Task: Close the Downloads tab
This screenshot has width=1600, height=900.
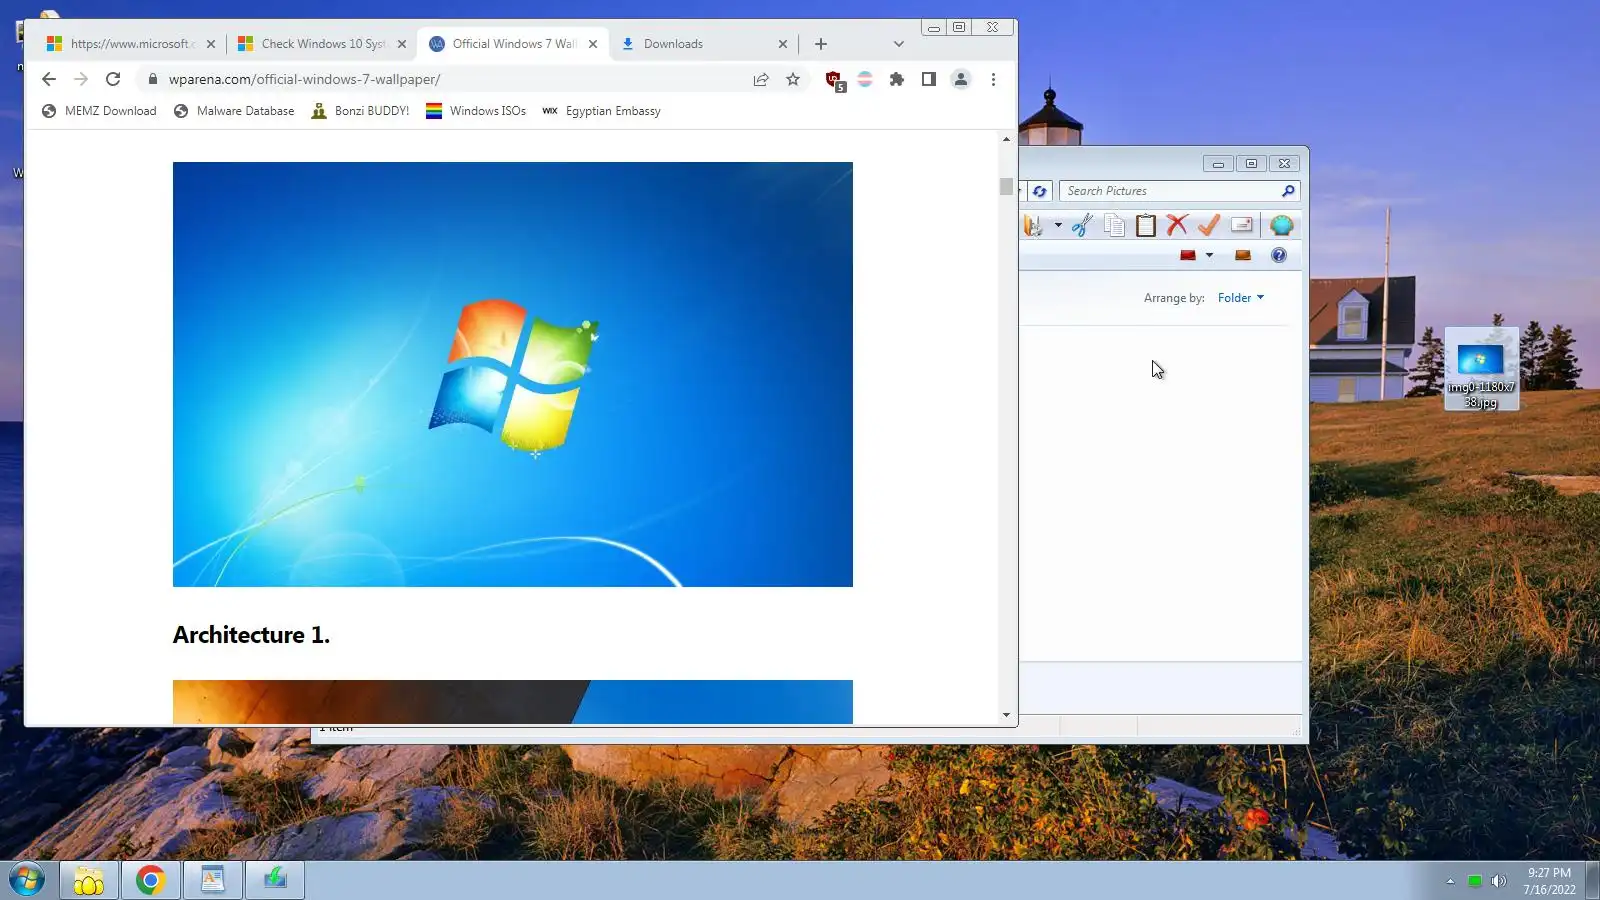Action: tap(783, 44)
